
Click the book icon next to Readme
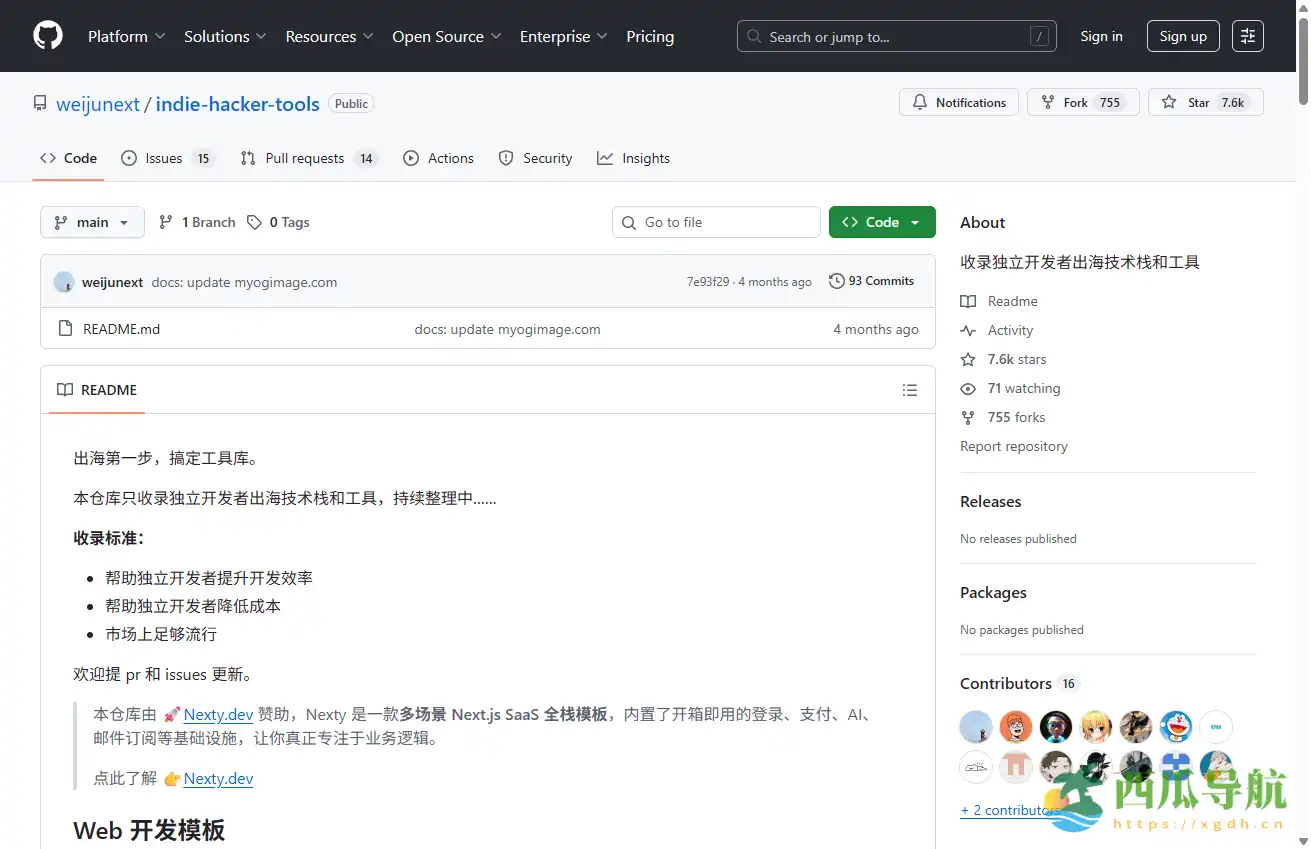click(x=968, y=301)
